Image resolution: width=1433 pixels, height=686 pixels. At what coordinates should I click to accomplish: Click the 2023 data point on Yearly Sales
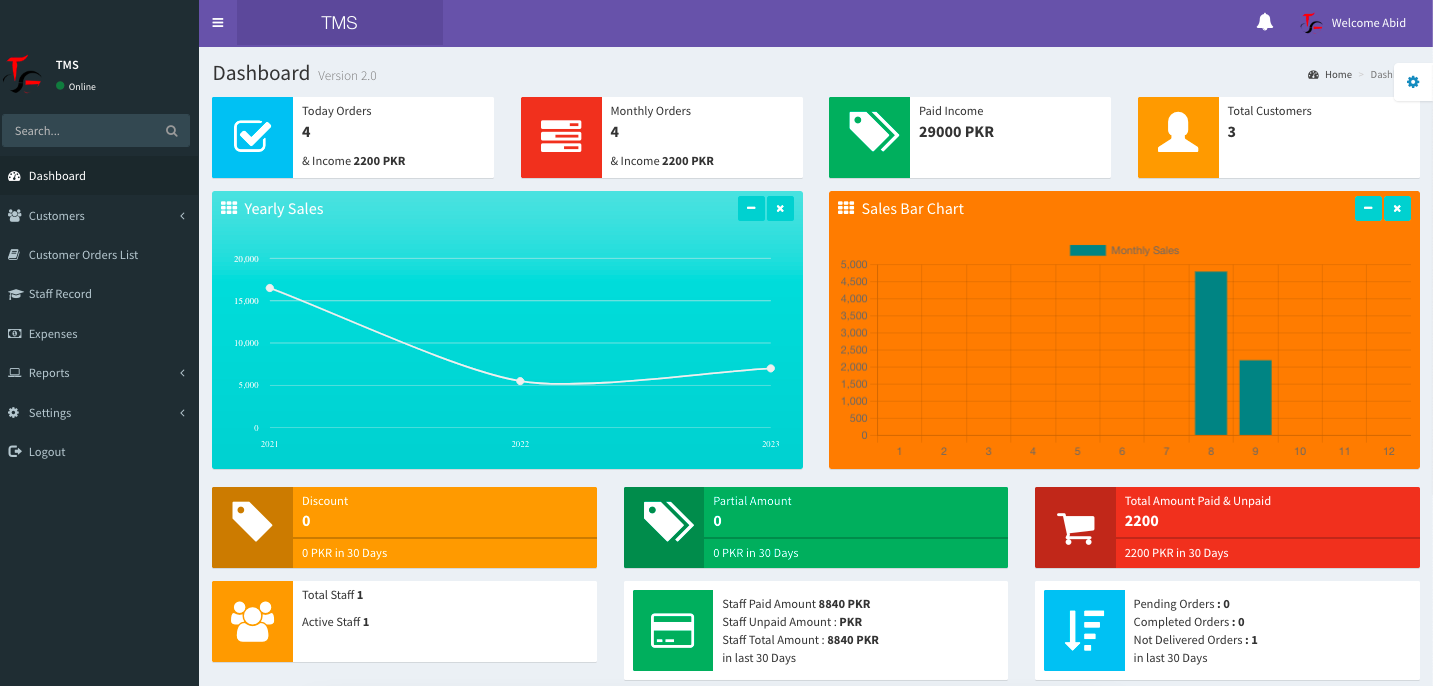point(771,368)
